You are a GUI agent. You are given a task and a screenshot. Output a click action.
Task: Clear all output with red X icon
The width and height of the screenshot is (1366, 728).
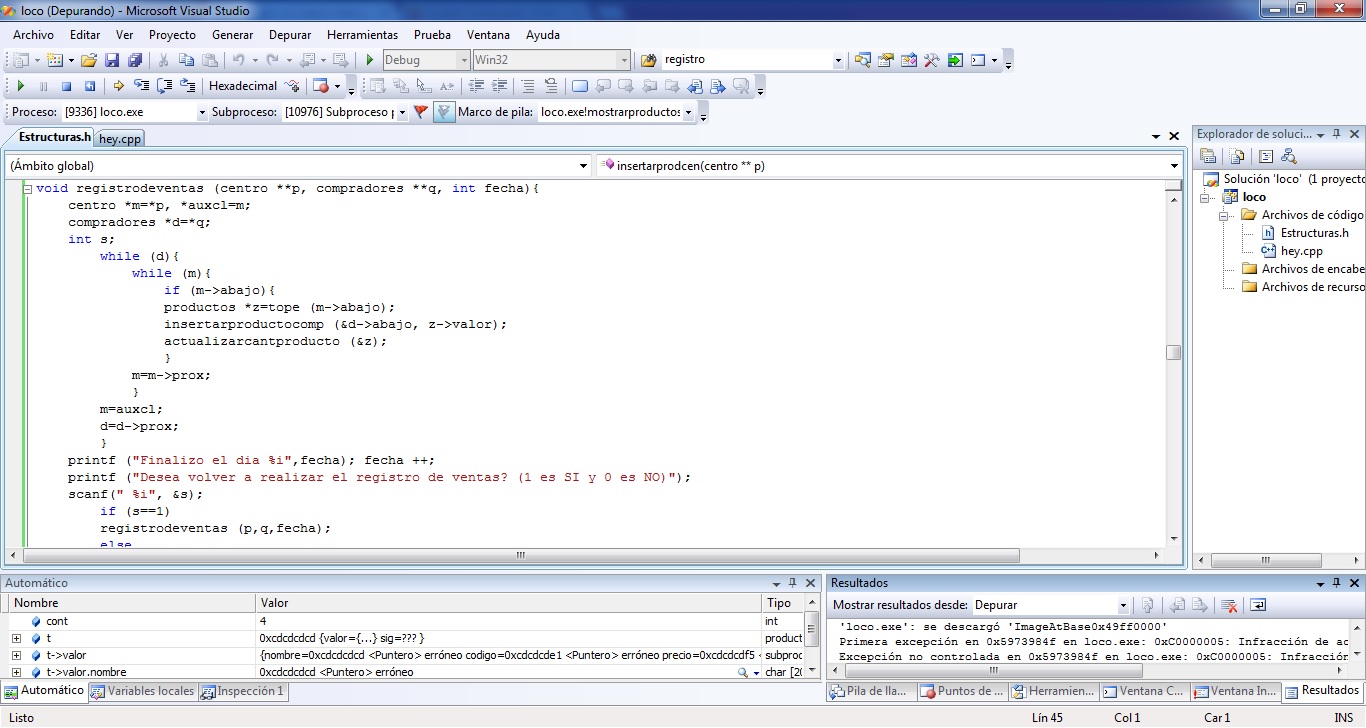tap(1229, 605)
